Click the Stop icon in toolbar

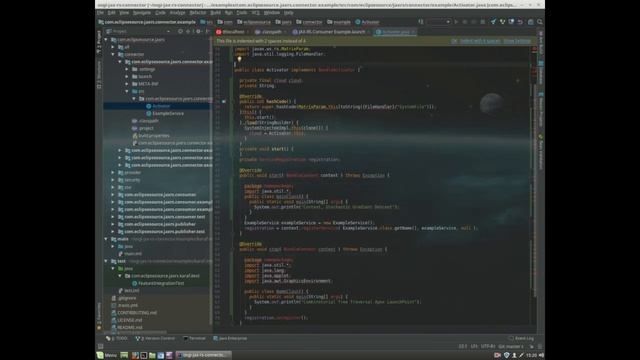click(483, 22)
